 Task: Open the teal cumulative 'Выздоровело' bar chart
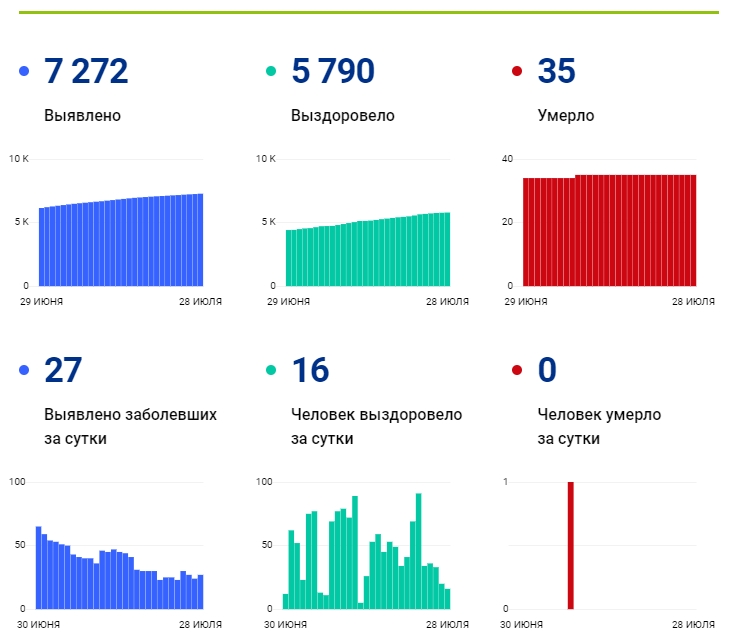[368, 249]
